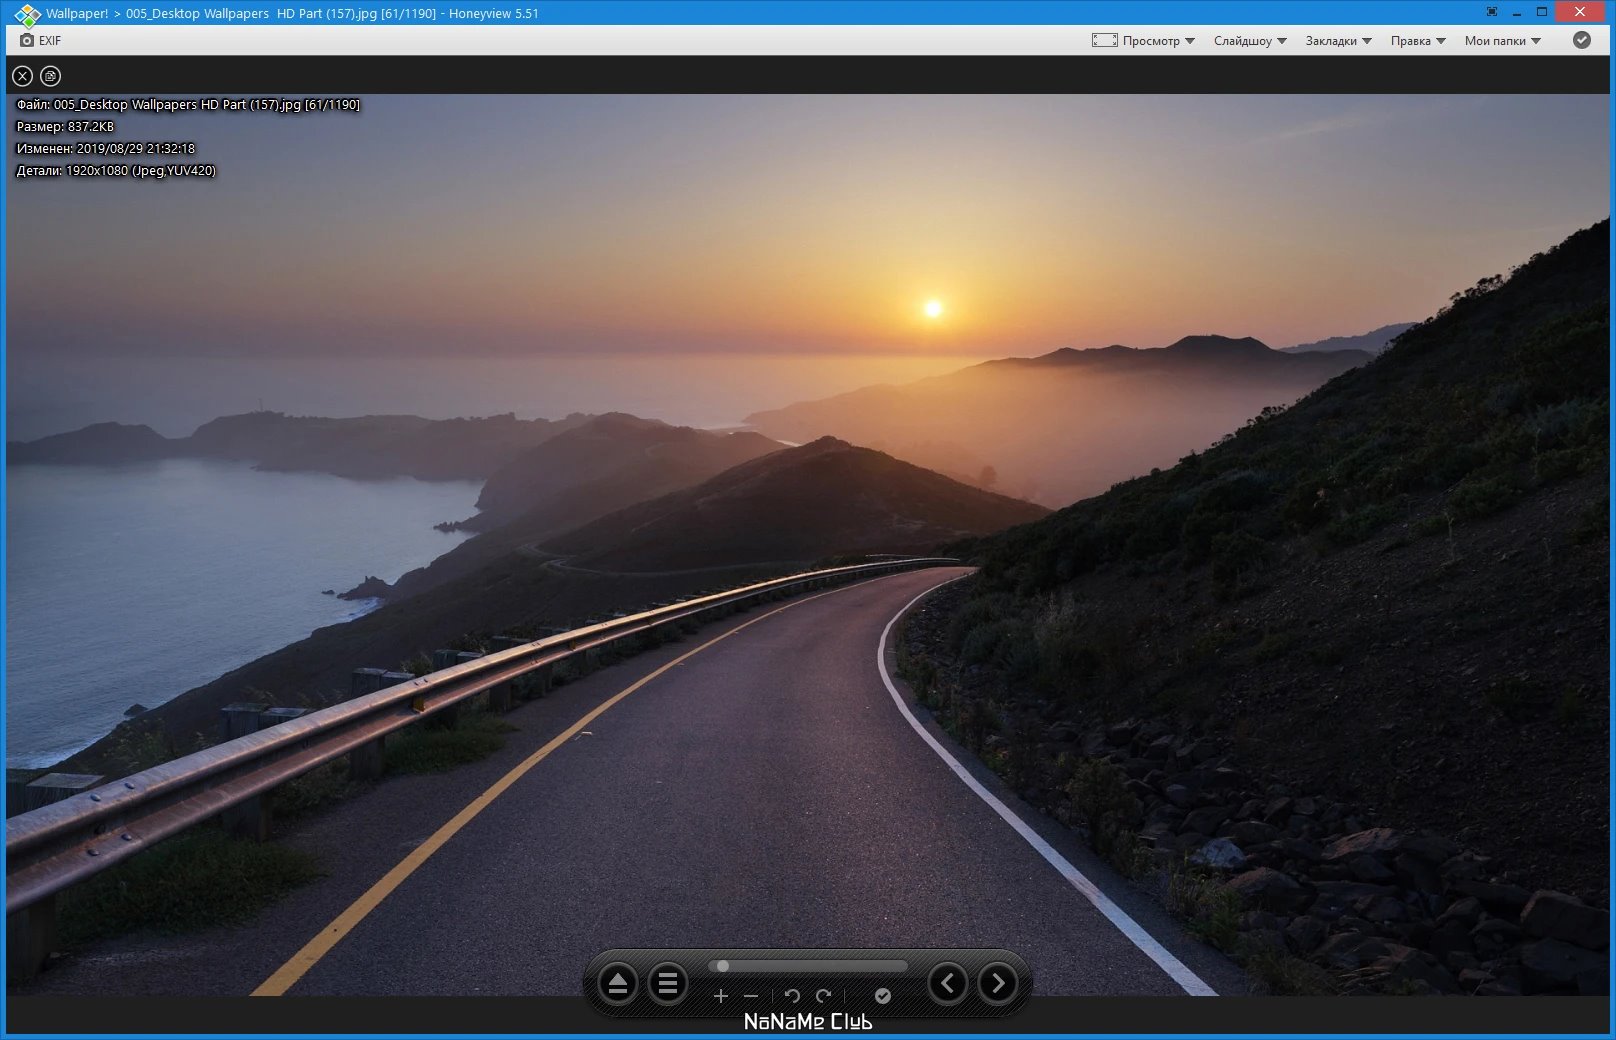Click the eject/open file button
Screen dimensions: 1616x1040
pos(618,984)
